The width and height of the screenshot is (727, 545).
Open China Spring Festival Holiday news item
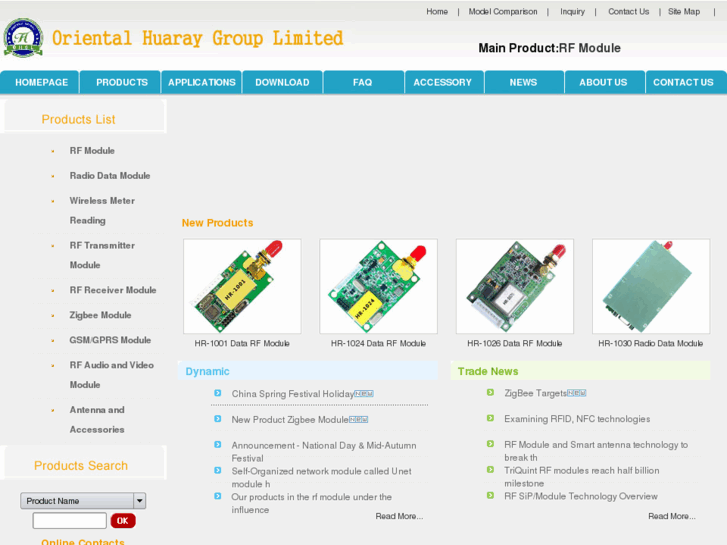(293, 394)
